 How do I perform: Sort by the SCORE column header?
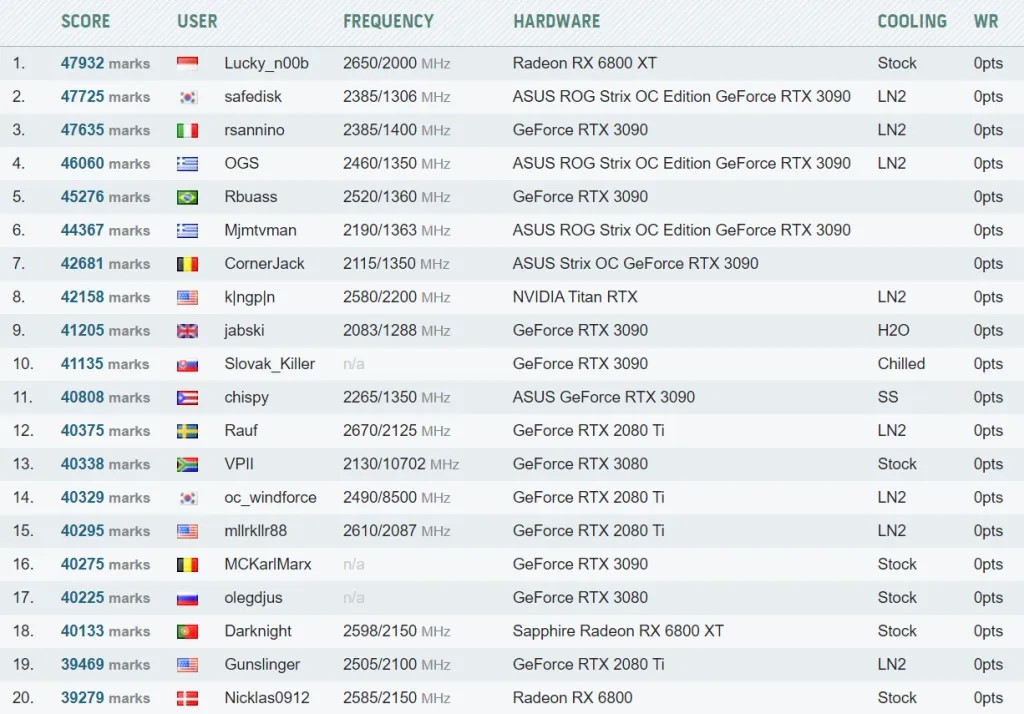pyautogui.click(x=86, y=21)
